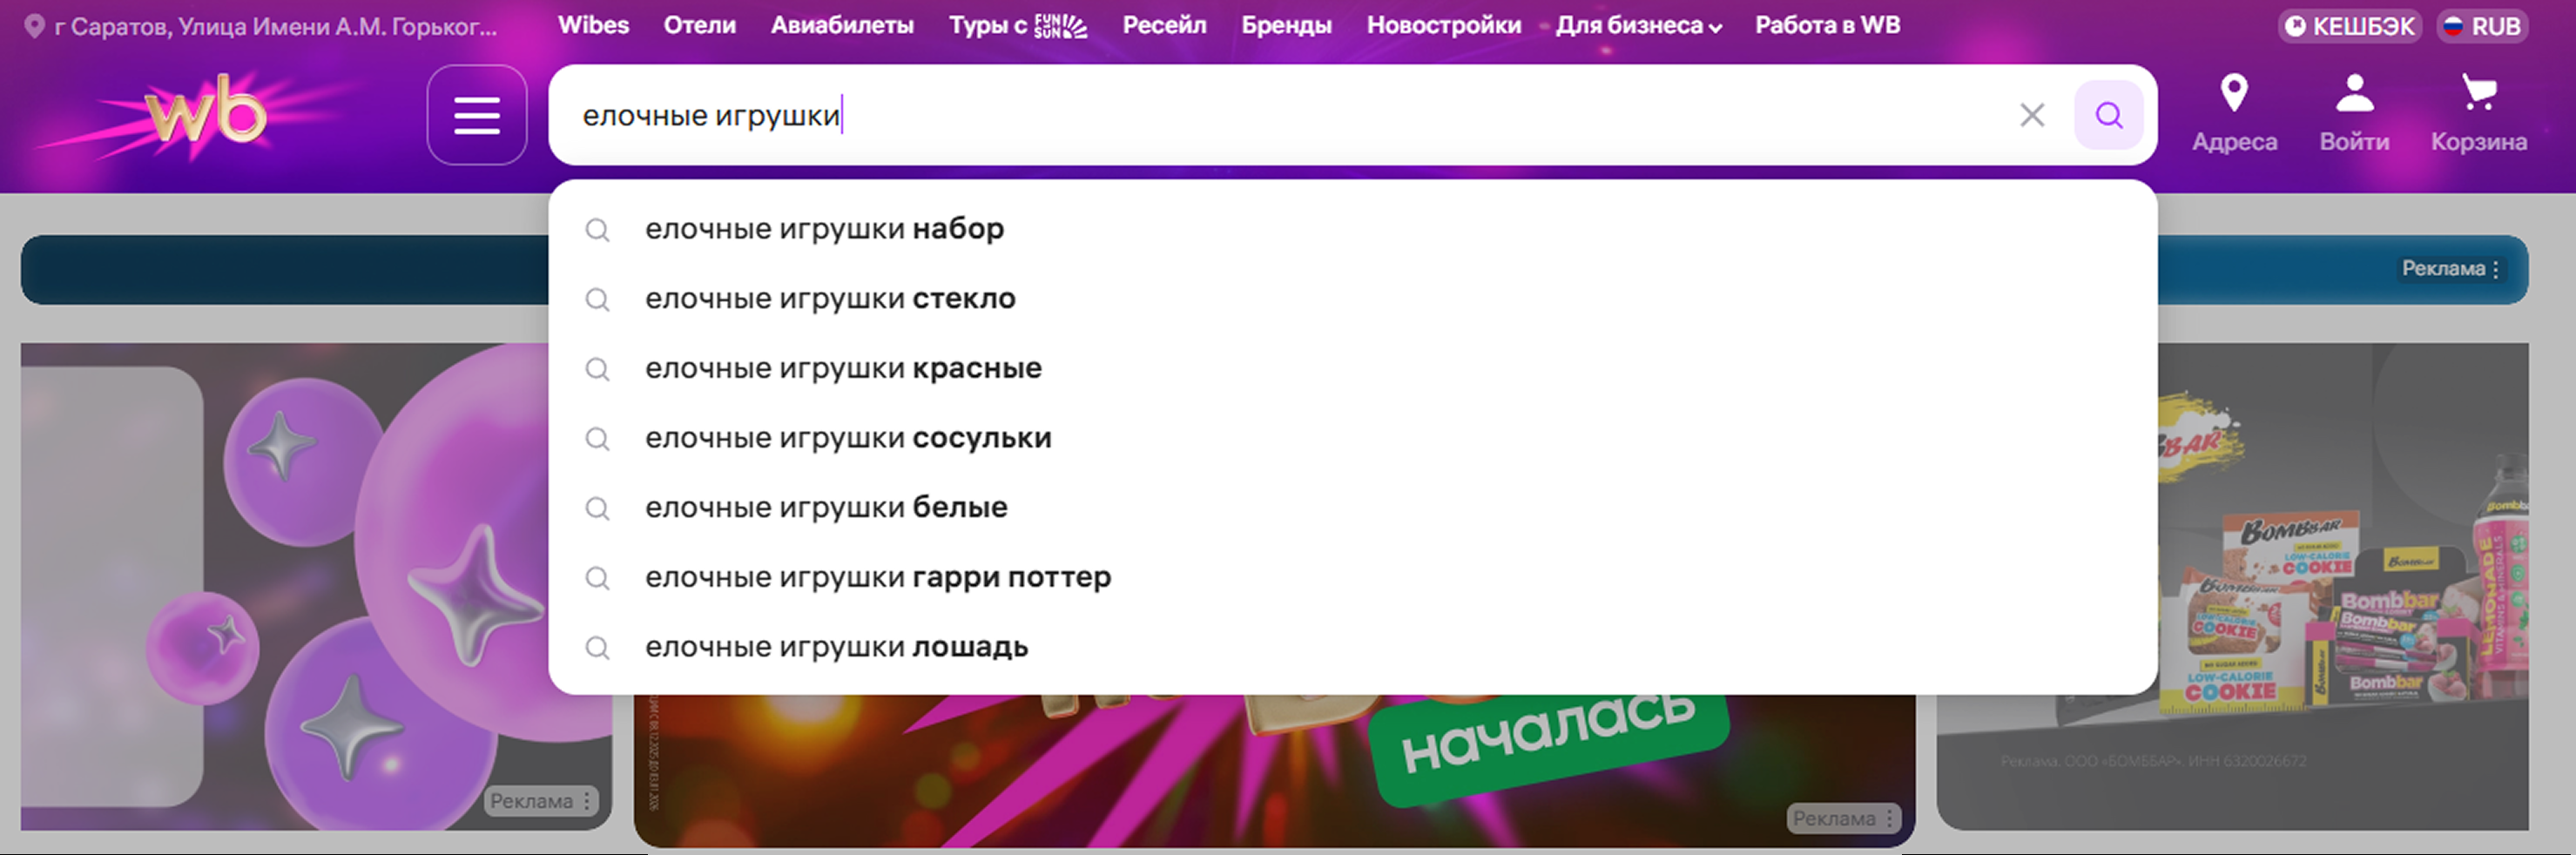
Task: Open the hamburger catalog menu
Action: [477, 115]
